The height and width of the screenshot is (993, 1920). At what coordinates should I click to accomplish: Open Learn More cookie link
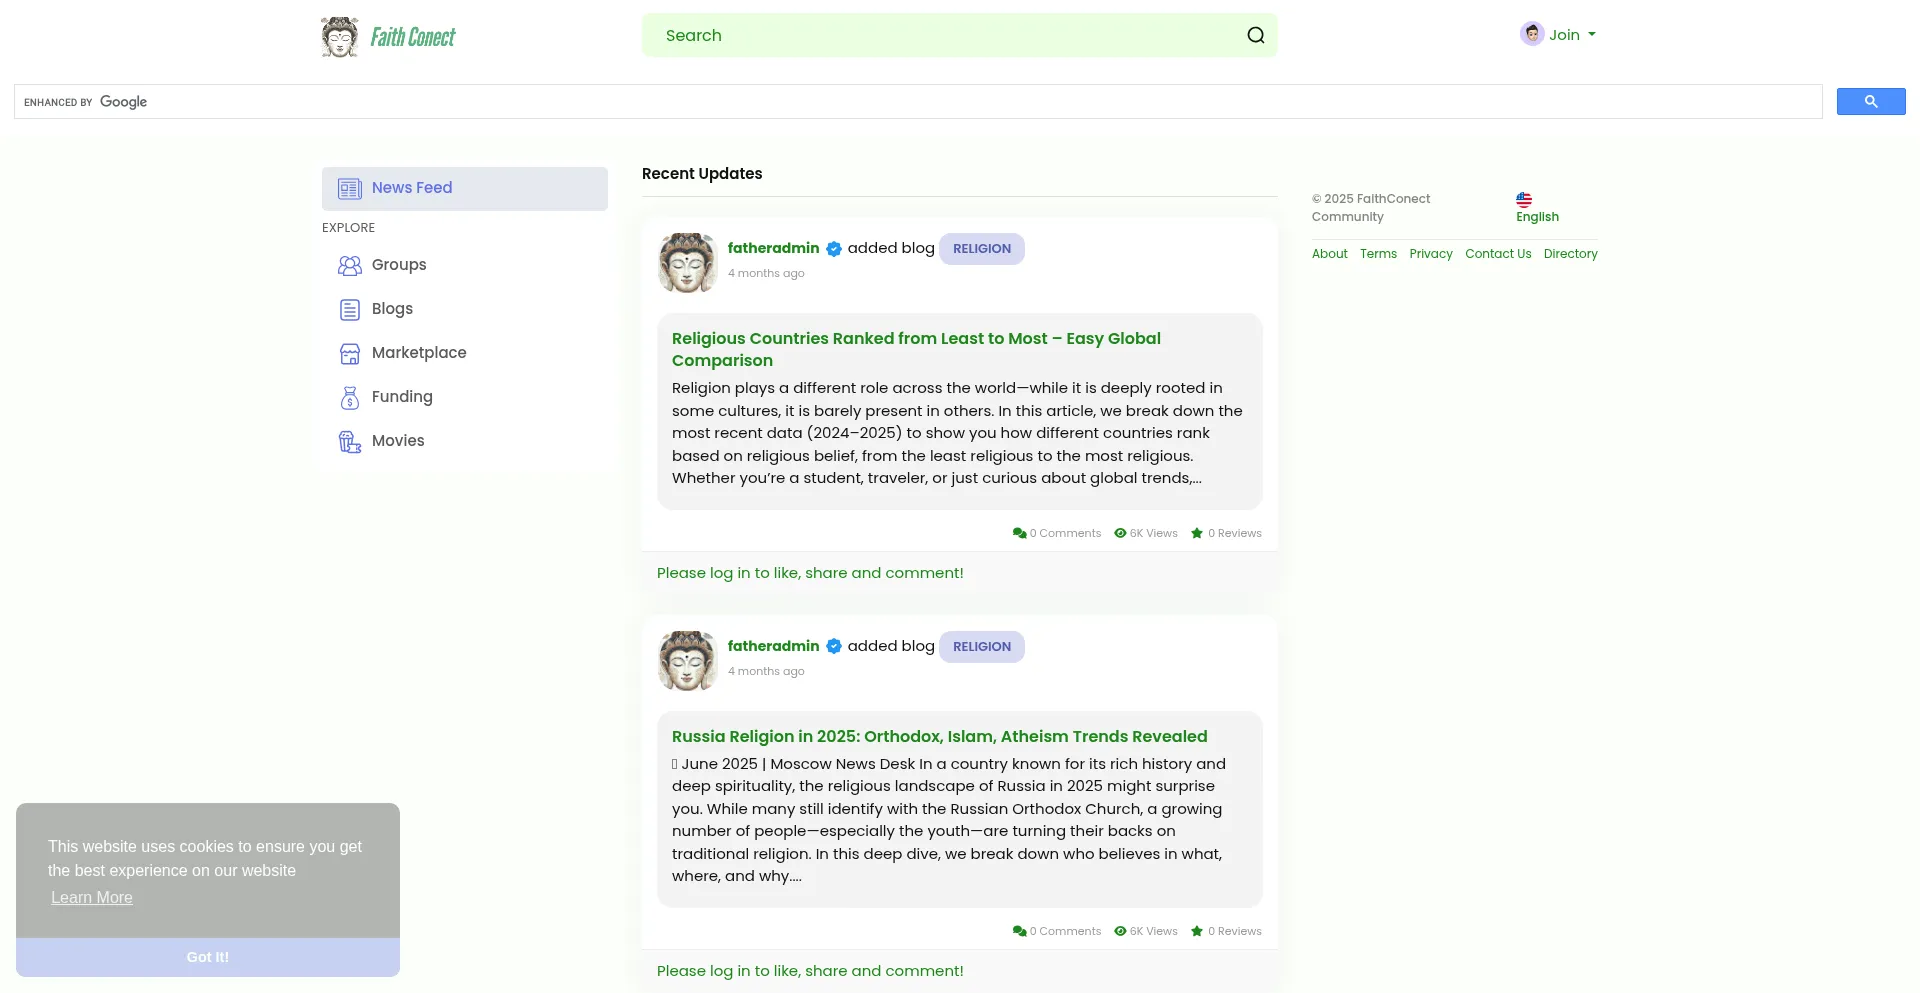click(92, 898)
